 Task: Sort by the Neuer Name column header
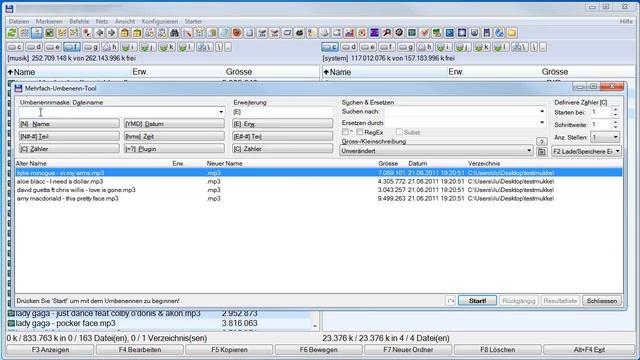224,163
